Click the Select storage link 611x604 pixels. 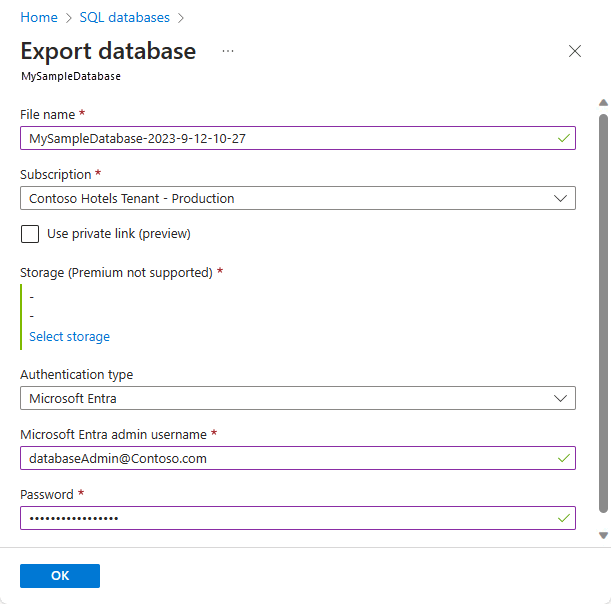pos(69,337)
